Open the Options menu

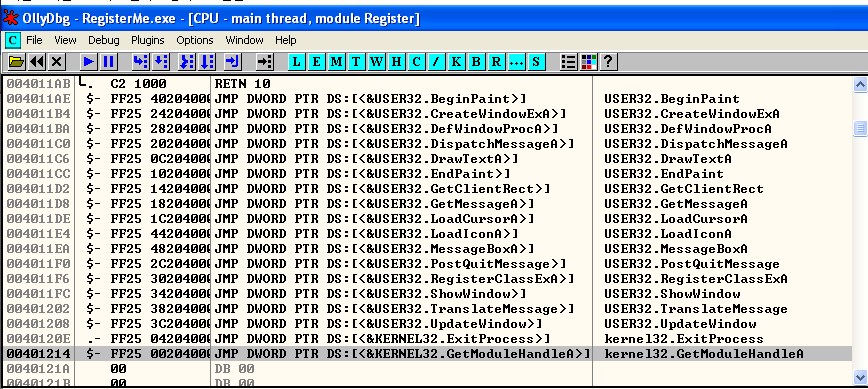click(195, 40)
